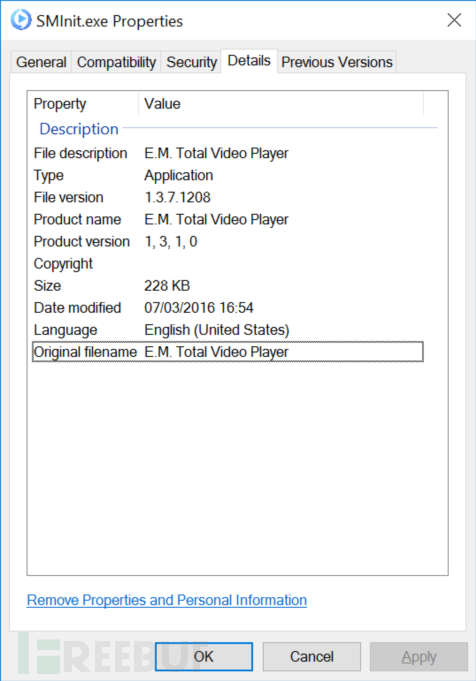Image resolution: width=476 pixels, height=681 pixels.
Task: Select the Copyright property row
Action: point(228,264)
